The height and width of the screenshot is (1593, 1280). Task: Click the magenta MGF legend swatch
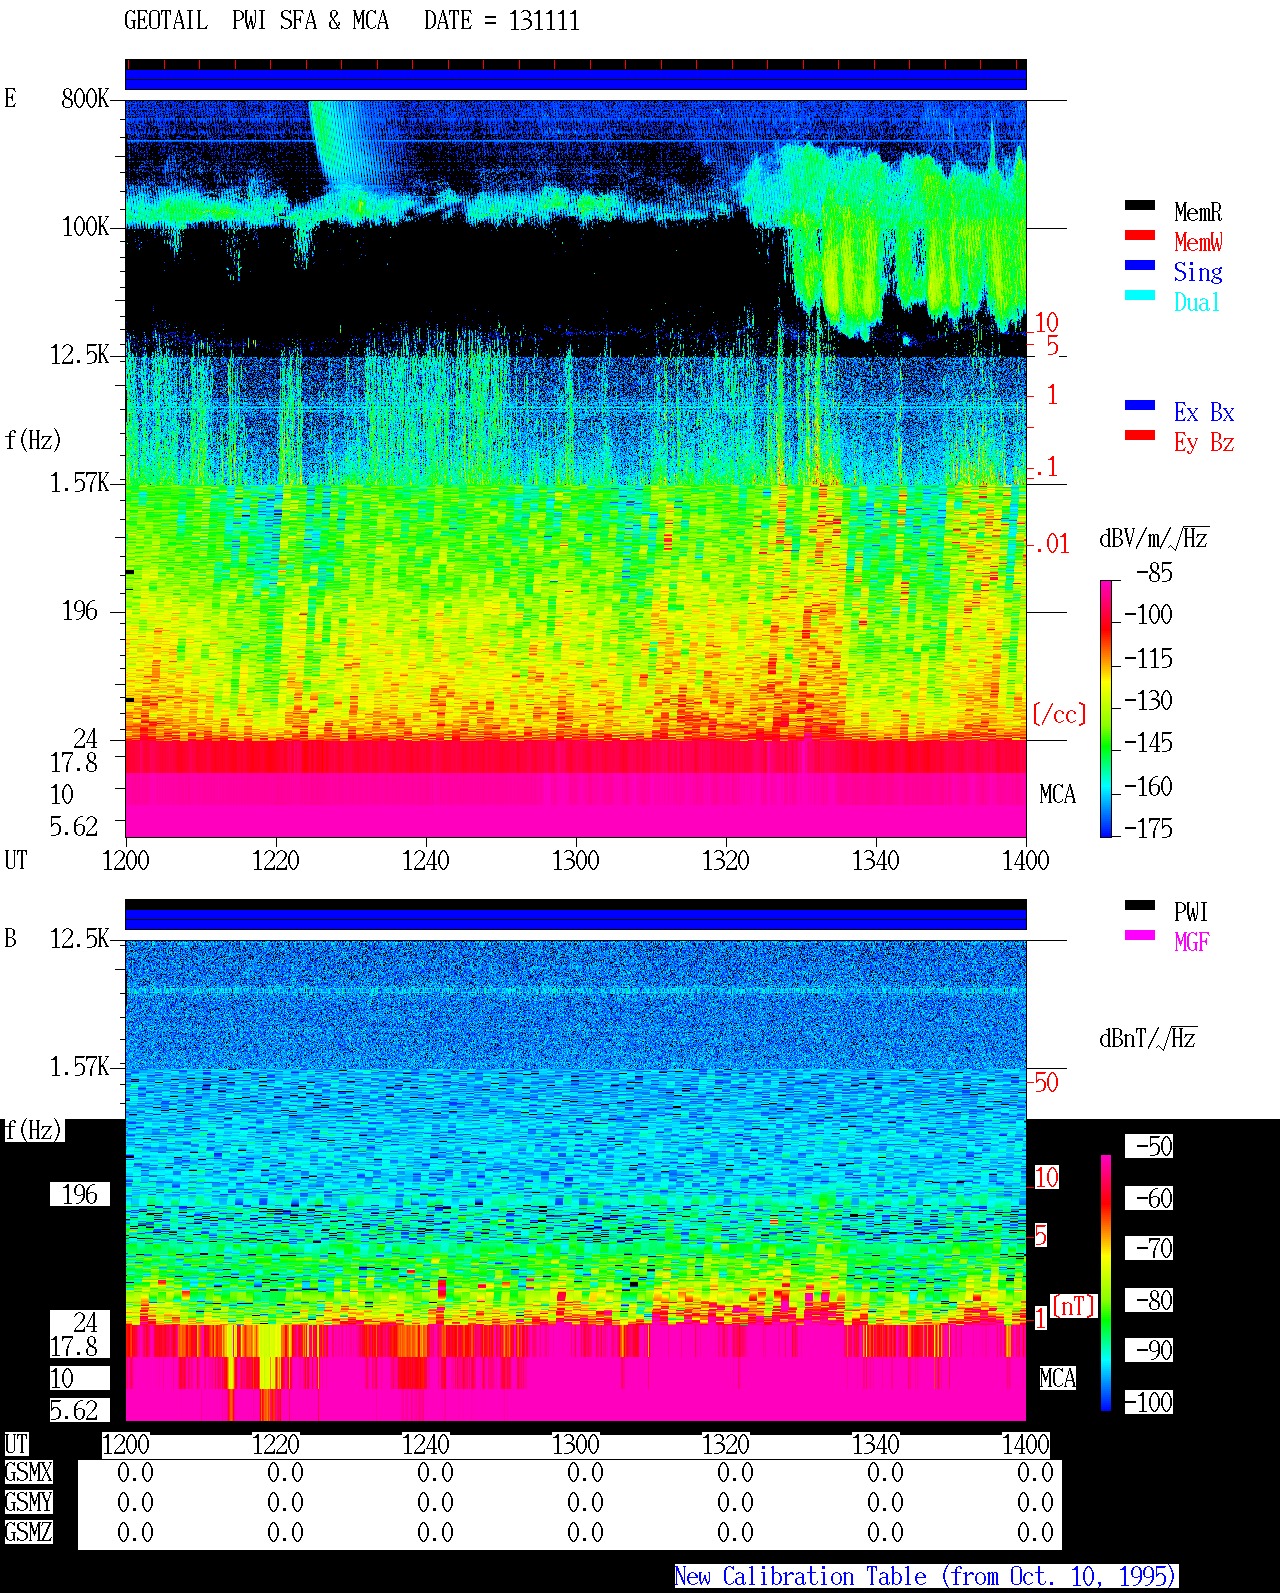pyautogui.click(x=1140, y=935)
